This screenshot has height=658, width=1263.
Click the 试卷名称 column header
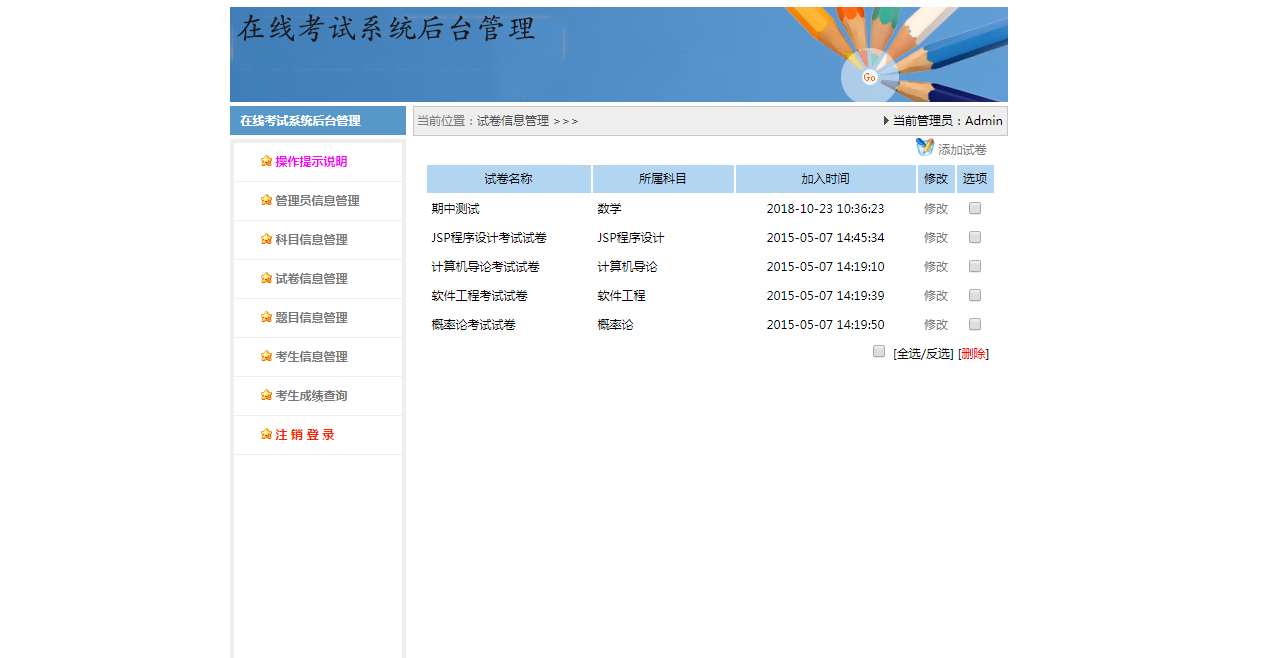tap(509, 179)
